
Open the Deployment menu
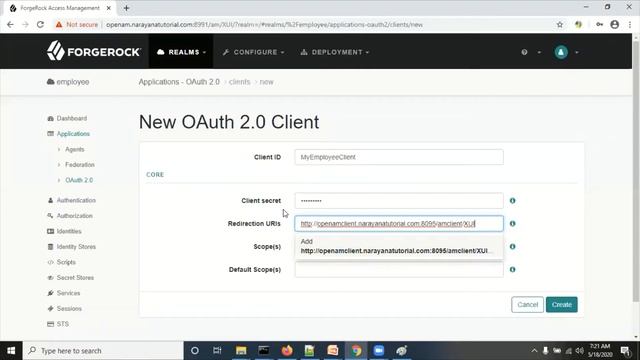tap(335, 52)
